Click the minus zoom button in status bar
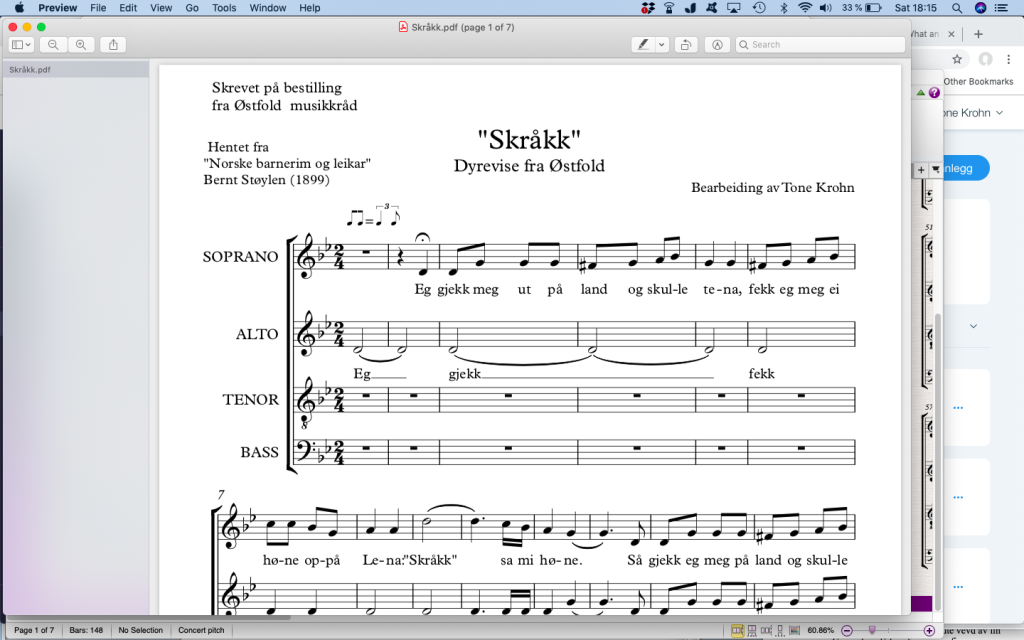Viewport: 1024px width, 640px height. coord(847,630)
